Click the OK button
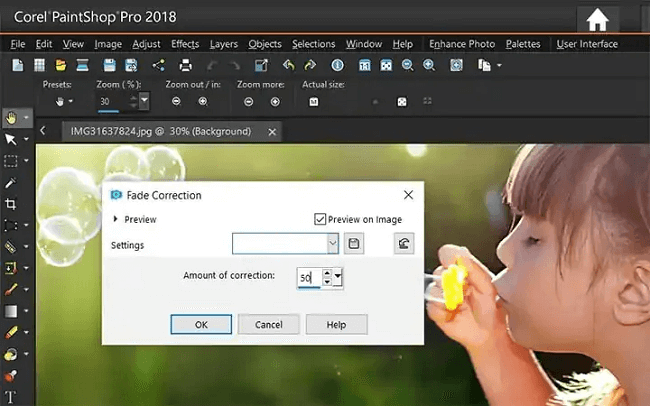Screen dimensions: 650x406 tap(201, 324)
